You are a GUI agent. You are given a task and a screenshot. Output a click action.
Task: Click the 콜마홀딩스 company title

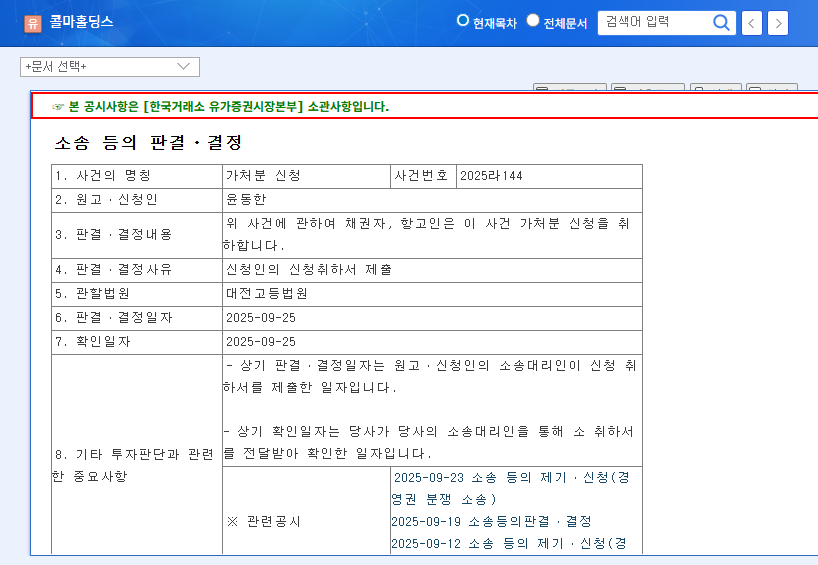tap(81, 21)
